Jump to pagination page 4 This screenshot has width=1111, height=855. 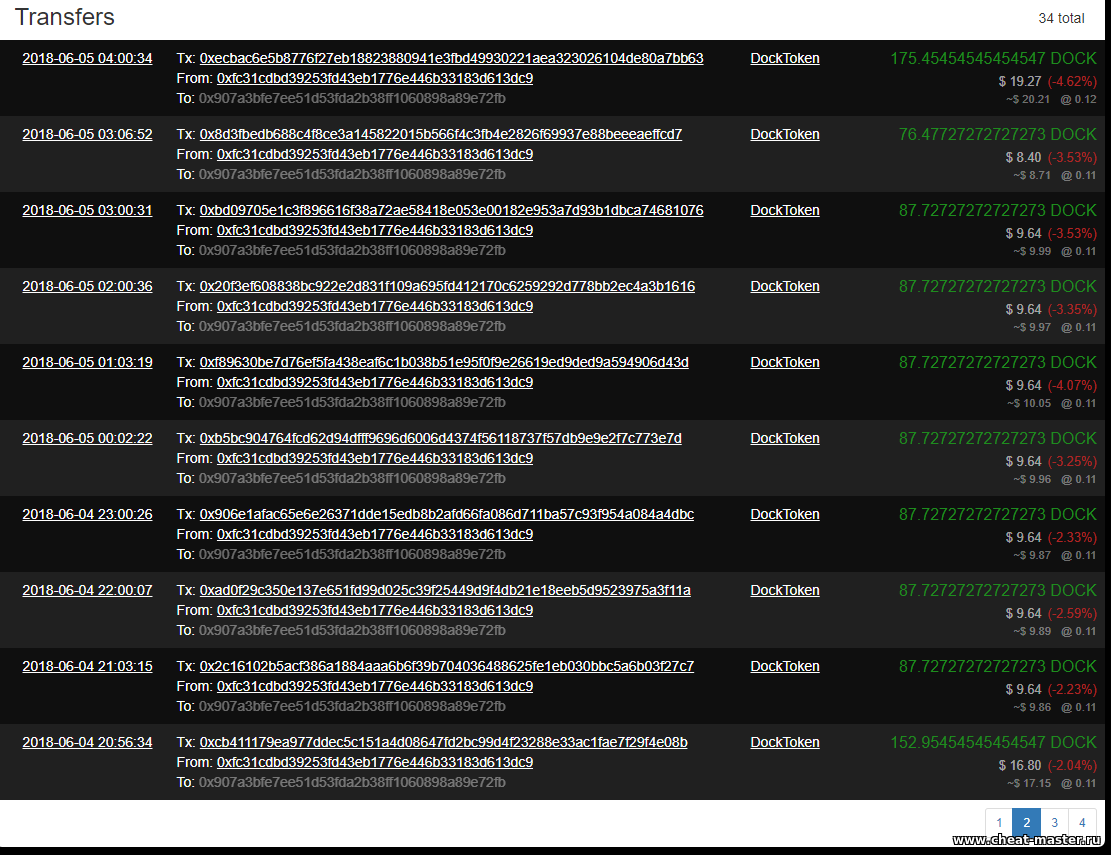click(x=1082, y=823)
